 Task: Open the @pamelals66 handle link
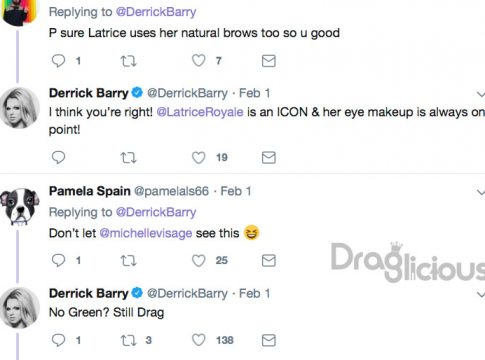point(171,191)
